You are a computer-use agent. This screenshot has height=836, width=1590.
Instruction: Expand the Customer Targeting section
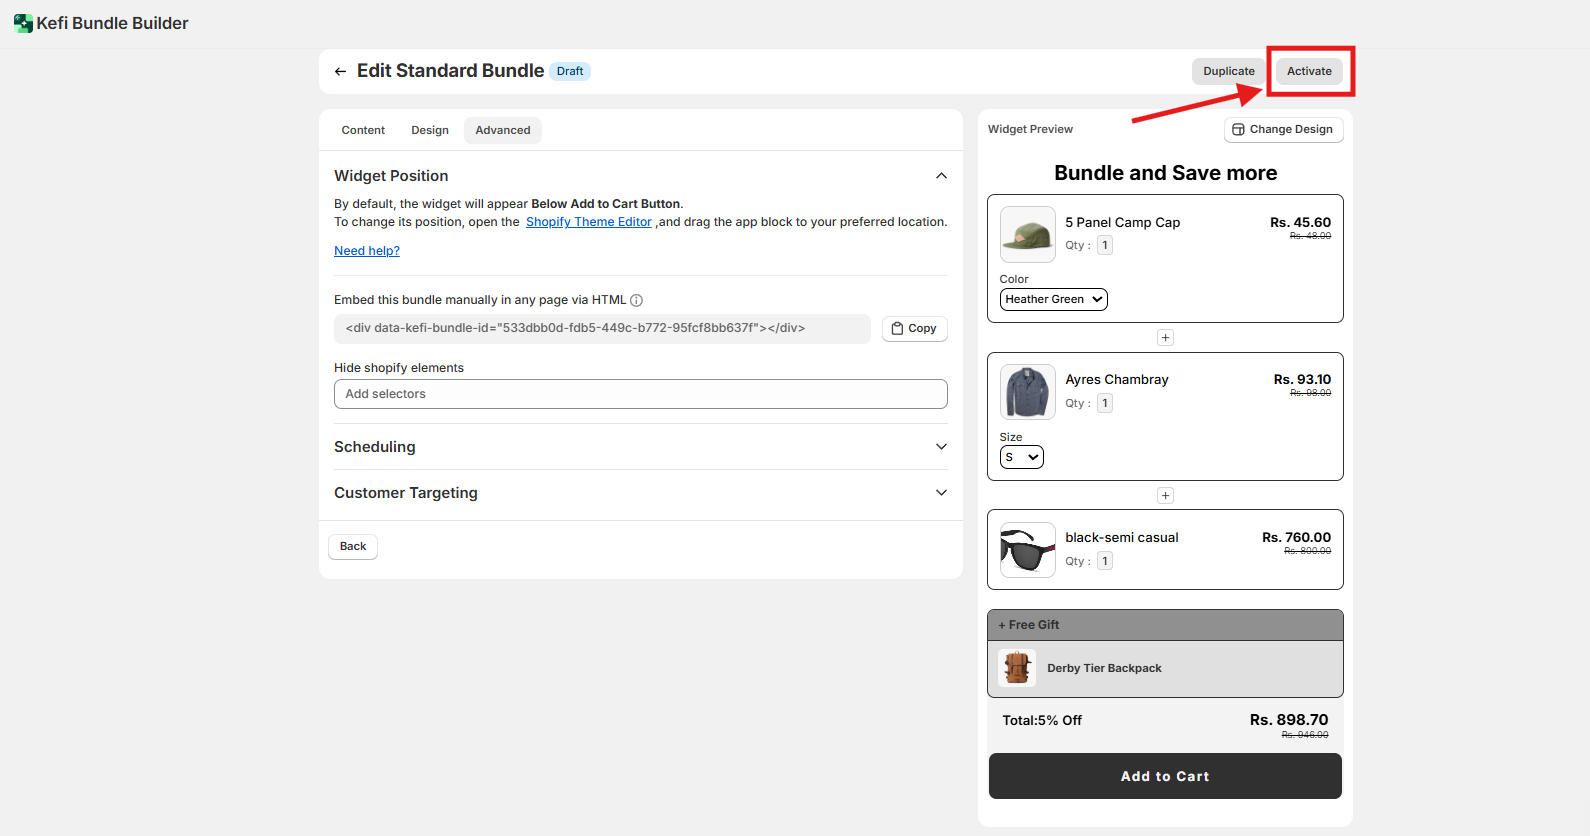(x=940, y=493)
